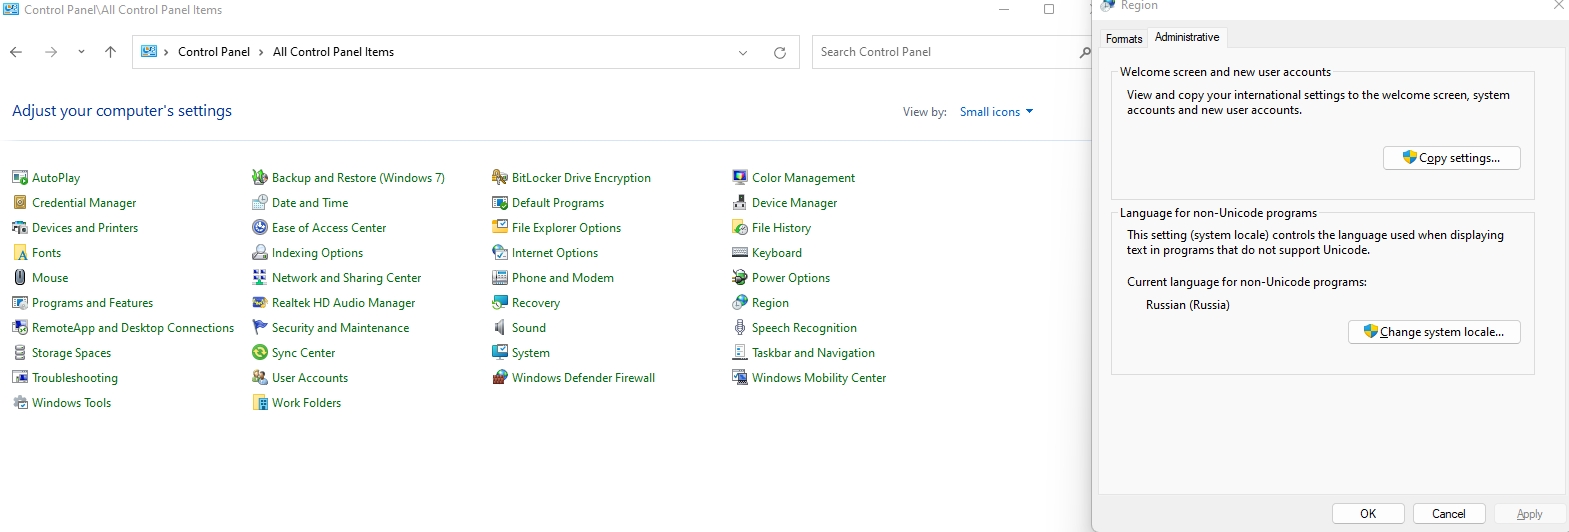Click the Sync Center icon
Viewport: 1569px width, 532px height.
pyautogui.click(x=260, y=353)
